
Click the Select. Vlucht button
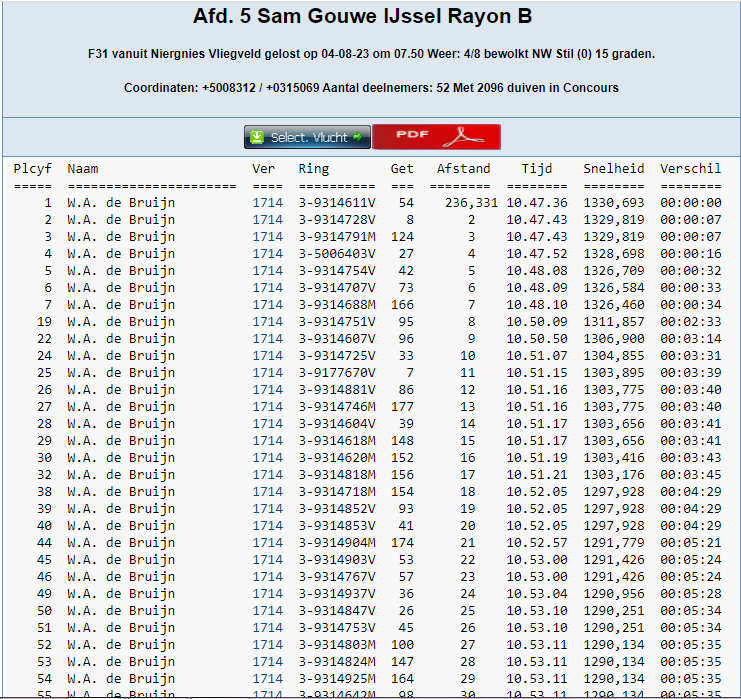coord(307,137)
